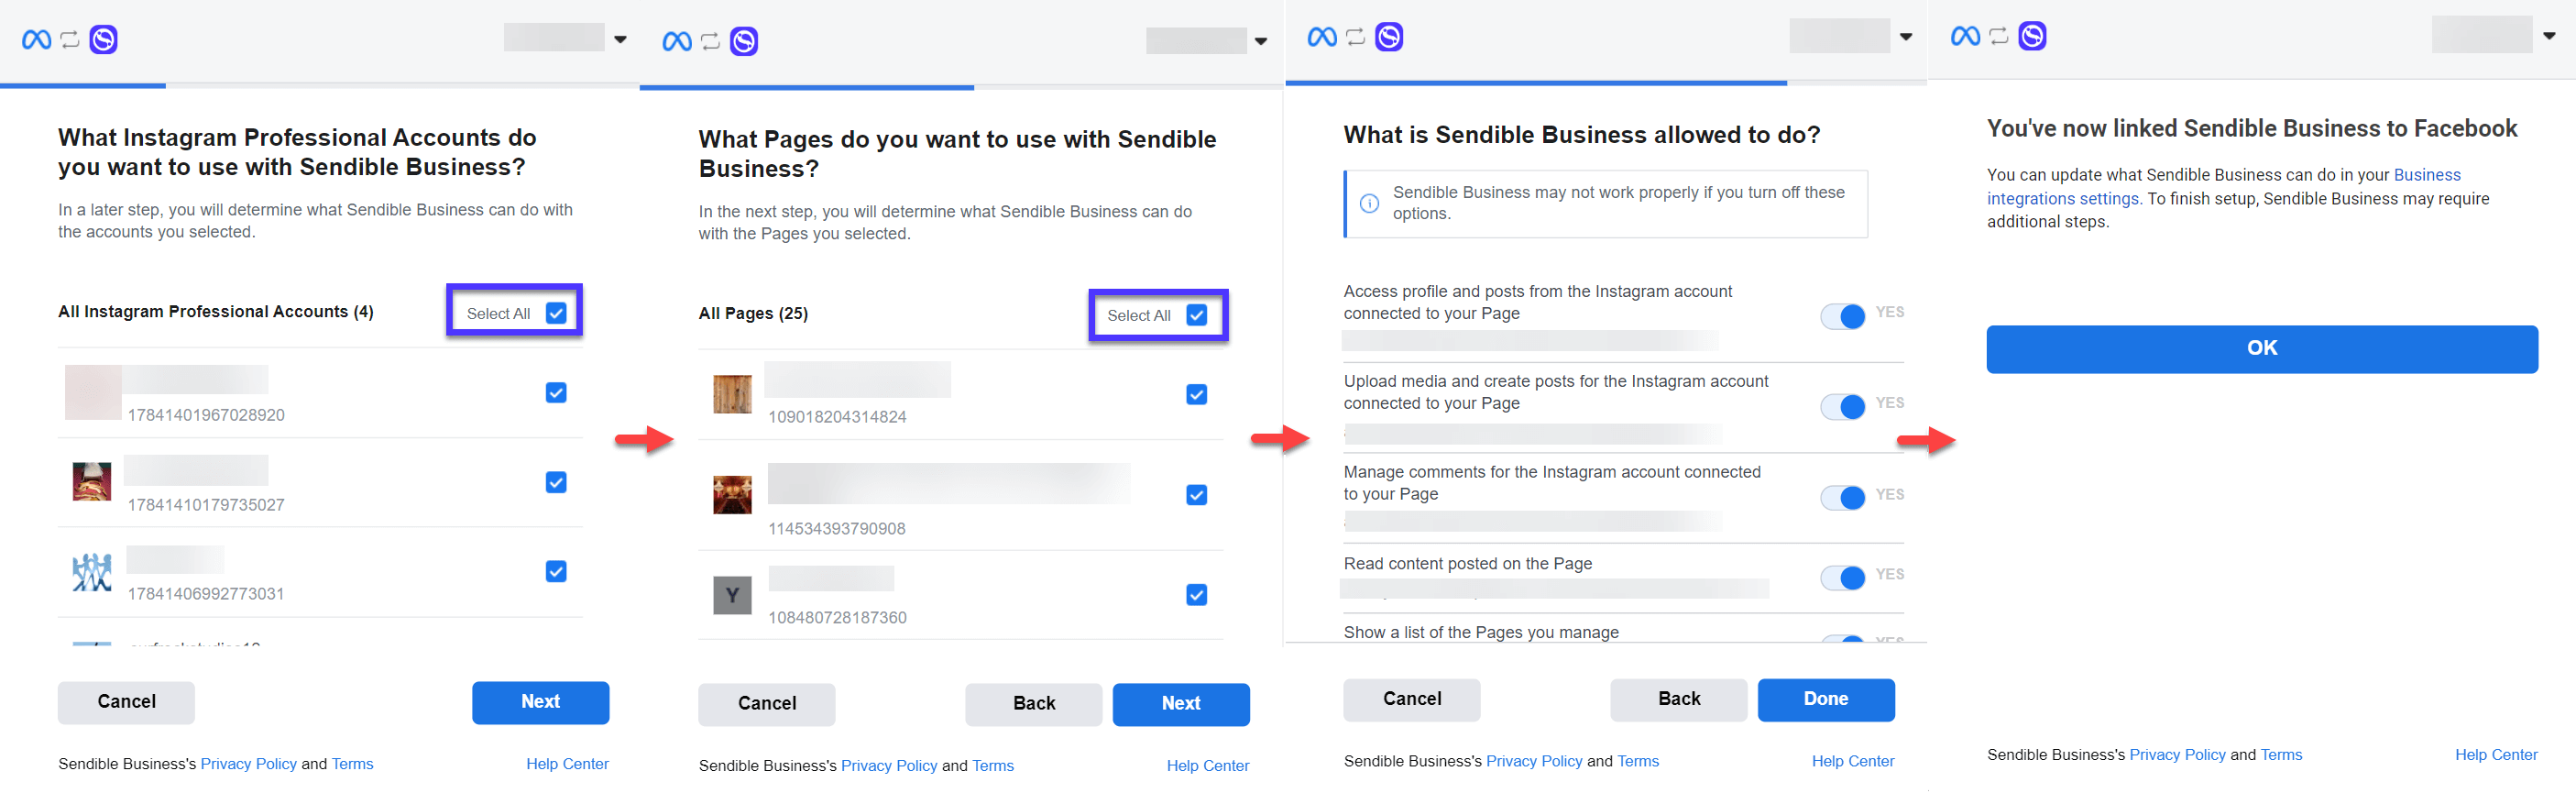The image size is (2576, 793).
Task: Click the Sendible logo in the linked confirmation panel
Action: (2032, 36)
